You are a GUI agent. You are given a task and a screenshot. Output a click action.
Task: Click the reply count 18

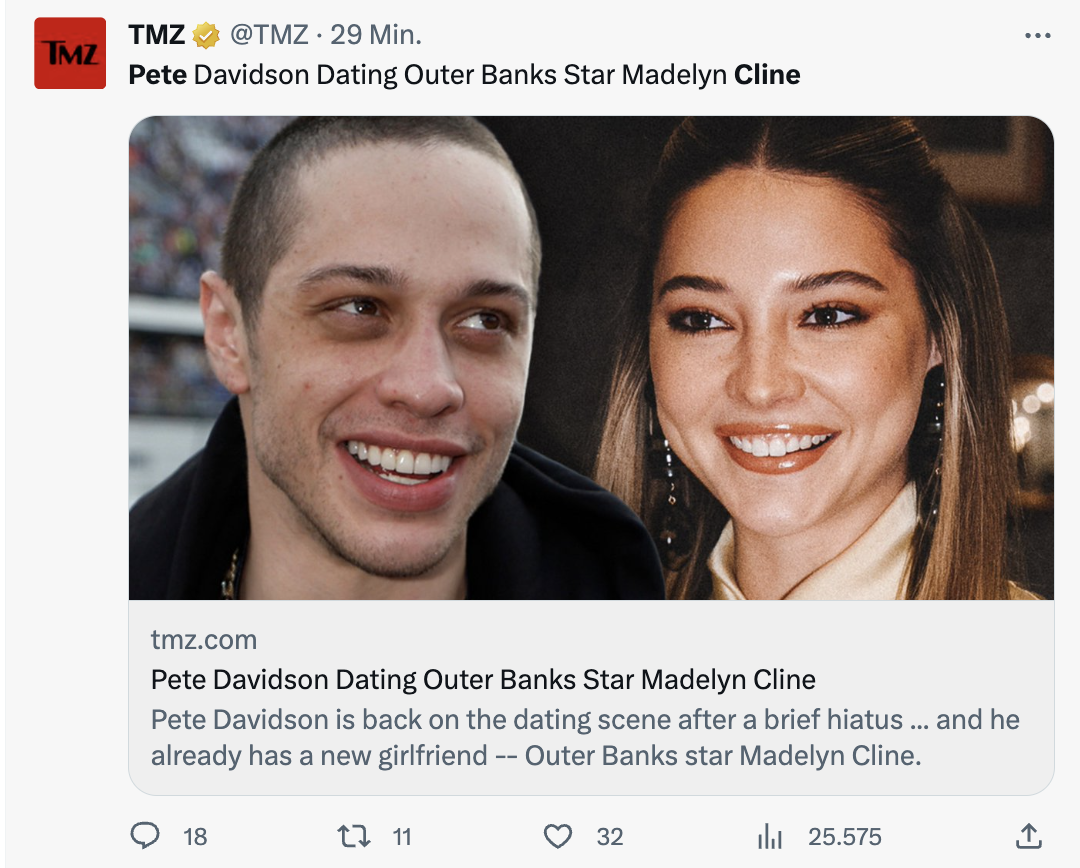[195, 836]
